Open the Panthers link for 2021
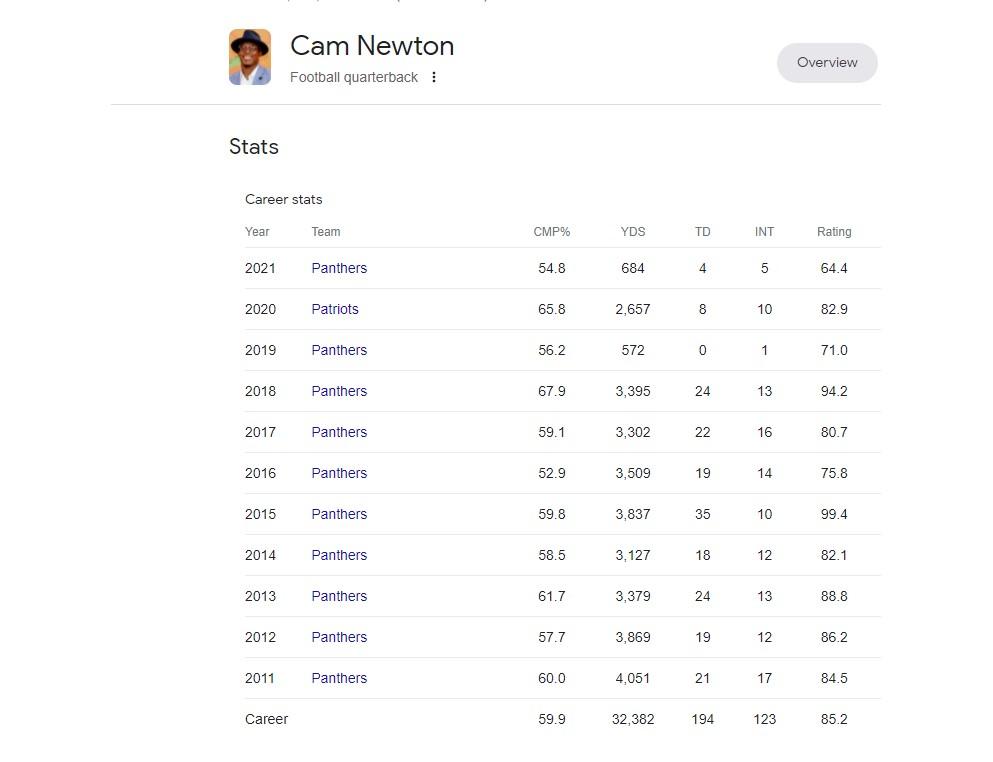993x762 pixels. click(x=339, y=268)
